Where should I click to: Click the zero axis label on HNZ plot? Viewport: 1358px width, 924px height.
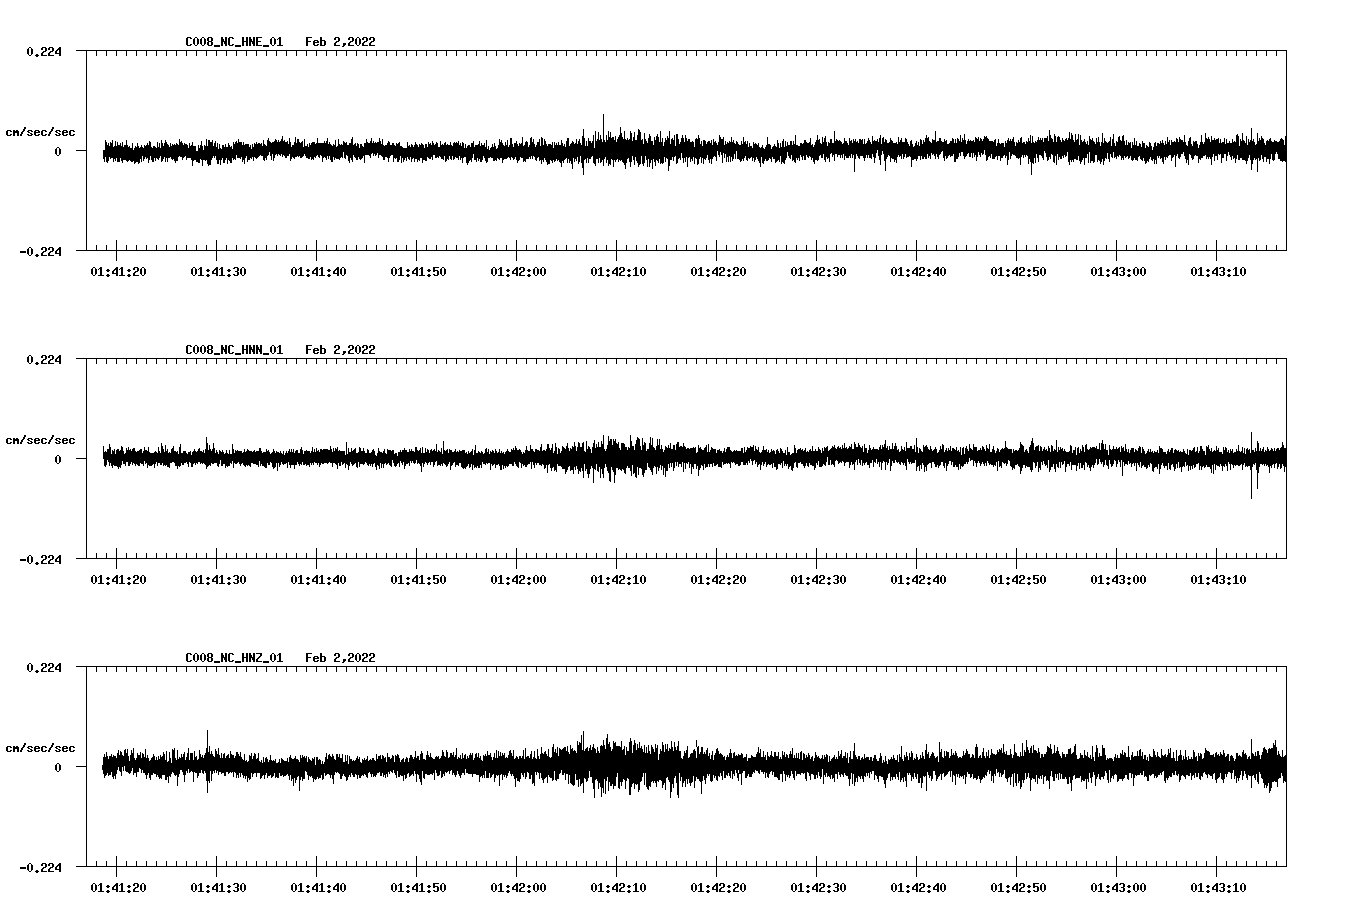tap(58, 768)
